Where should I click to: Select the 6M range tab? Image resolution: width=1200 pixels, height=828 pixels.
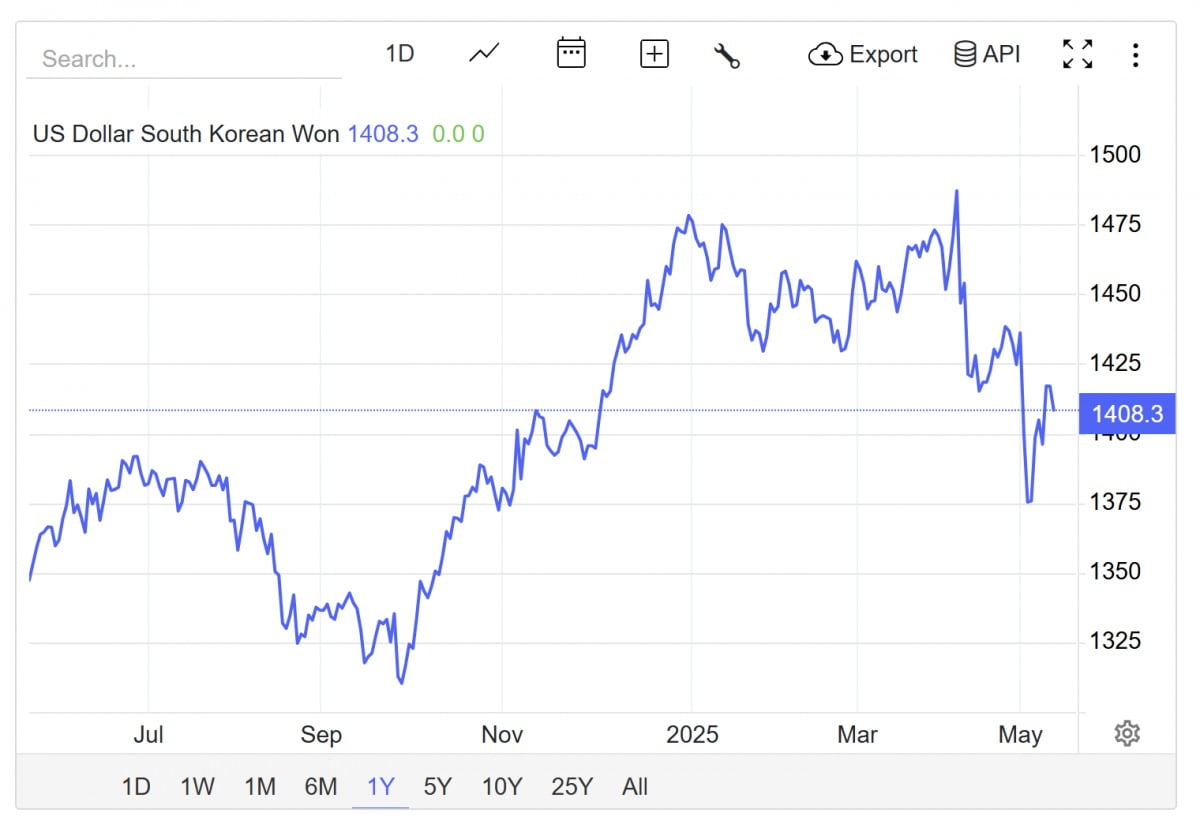coord(321,787)
